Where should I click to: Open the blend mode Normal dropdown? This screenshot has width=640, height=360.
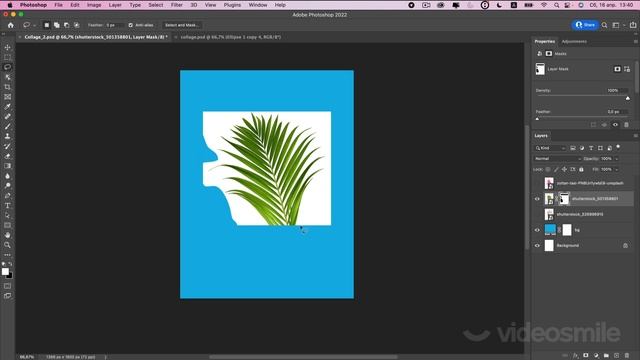pyautogui.click(x=557, y=159)
